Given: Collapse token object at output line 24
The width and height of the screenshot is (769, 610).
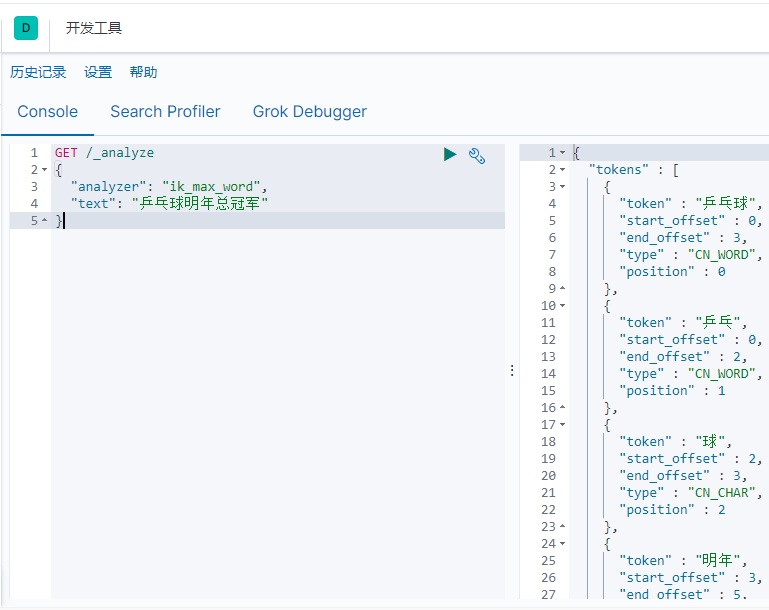Looking at the screenshot, I should point(563,543).
